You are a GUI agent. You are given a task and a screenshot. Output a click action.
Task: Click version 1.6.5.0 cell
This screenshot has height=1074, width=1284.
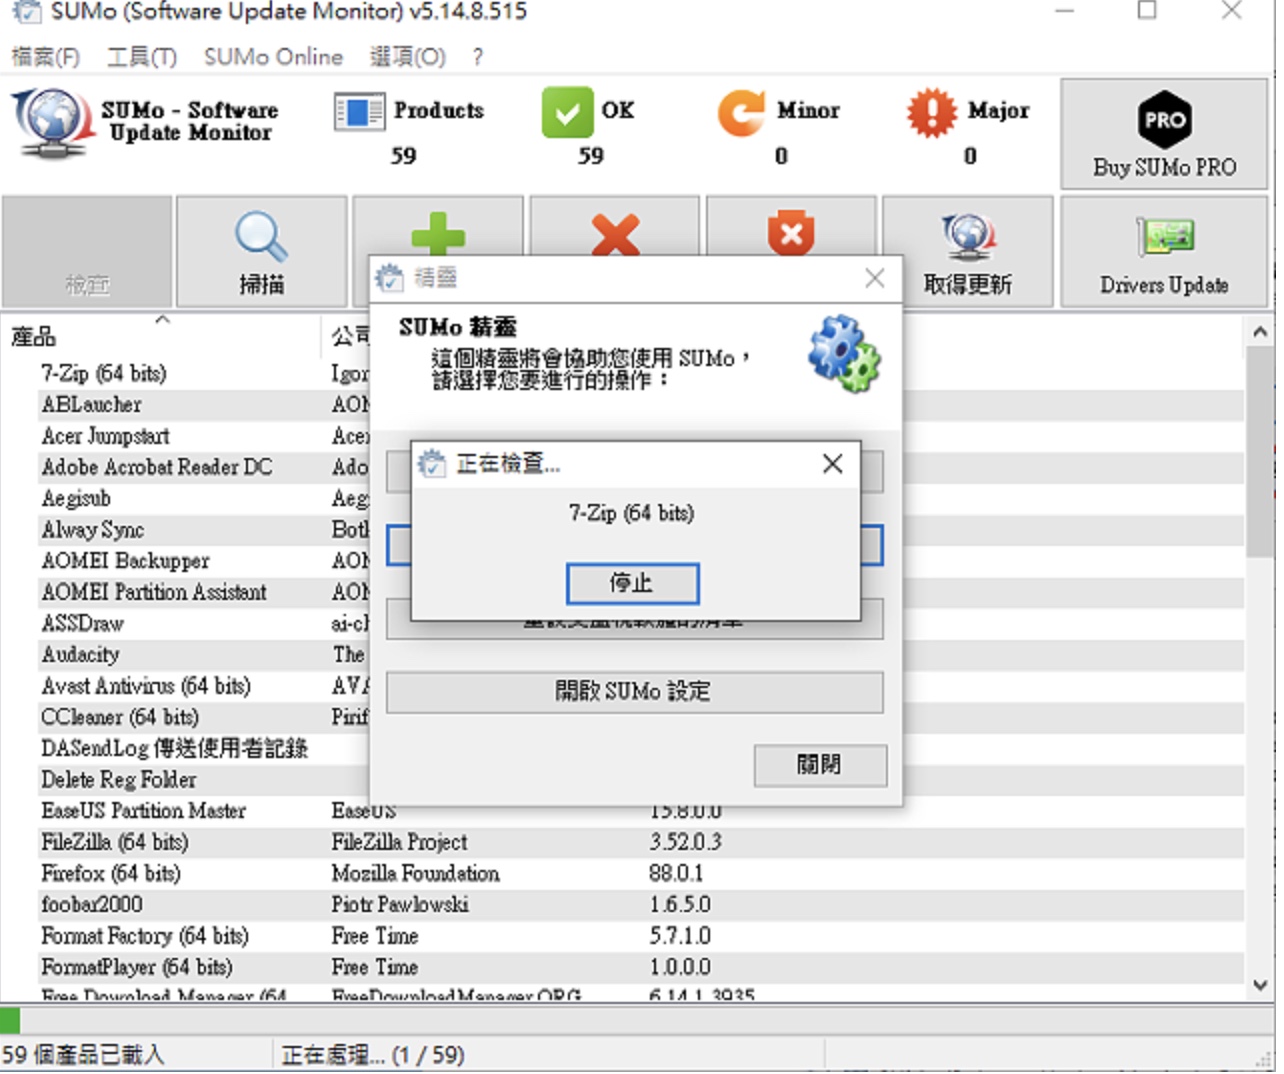pyautogui.click(x=680, y=904)
